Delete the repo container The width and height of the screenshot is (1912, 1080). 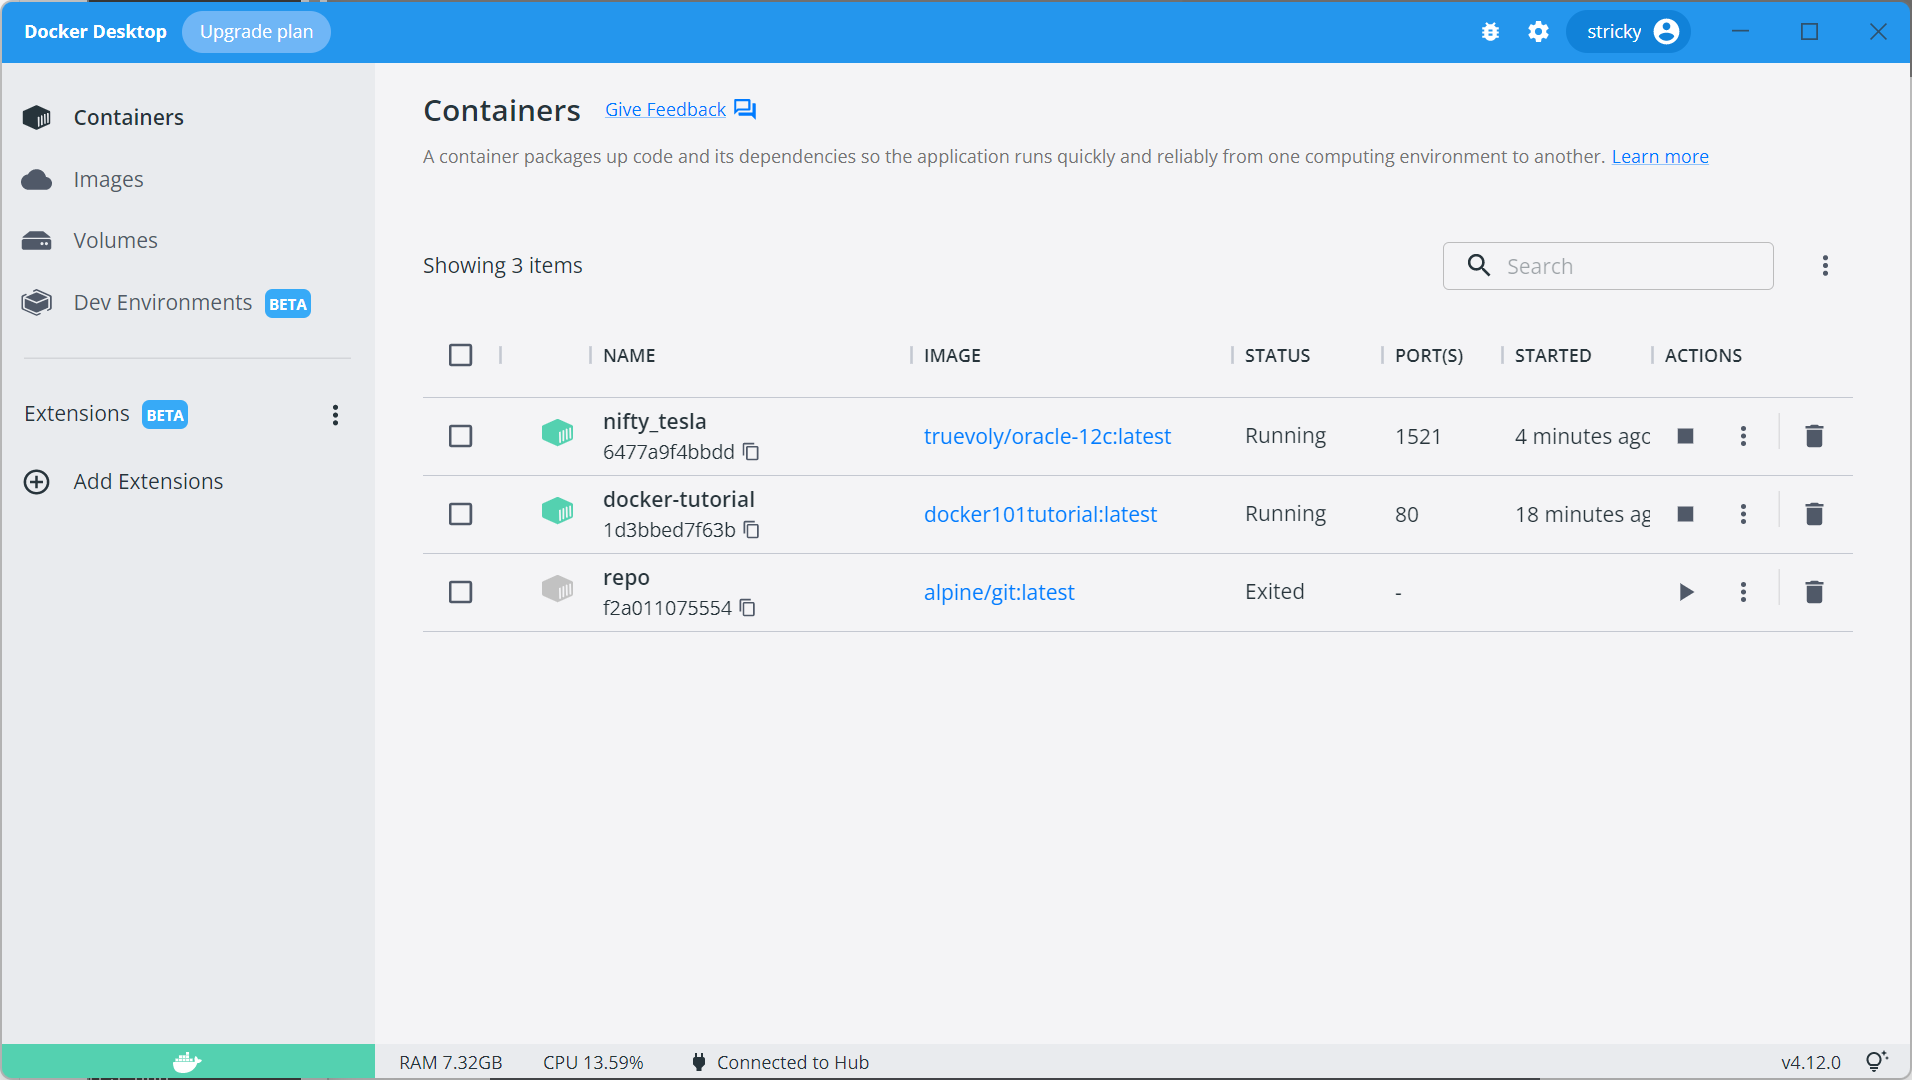click(1814, 592)
